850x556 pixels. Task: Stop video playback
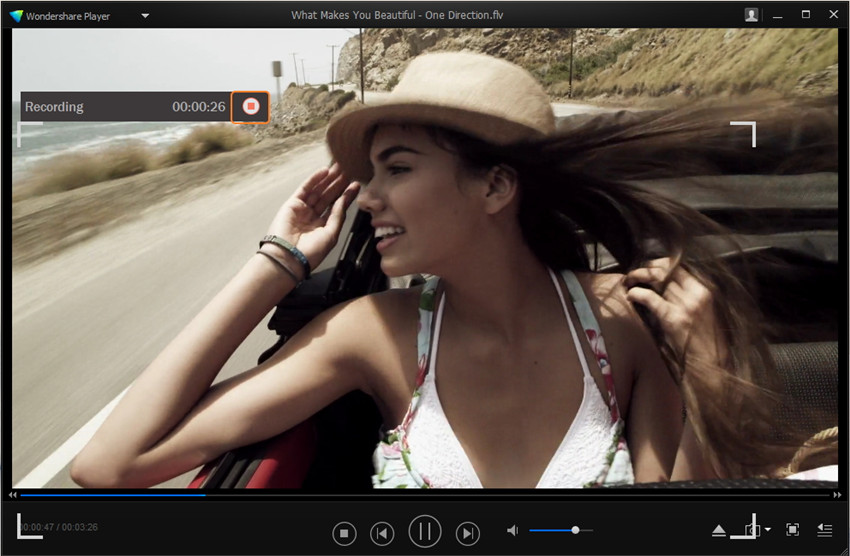[344, 533]
